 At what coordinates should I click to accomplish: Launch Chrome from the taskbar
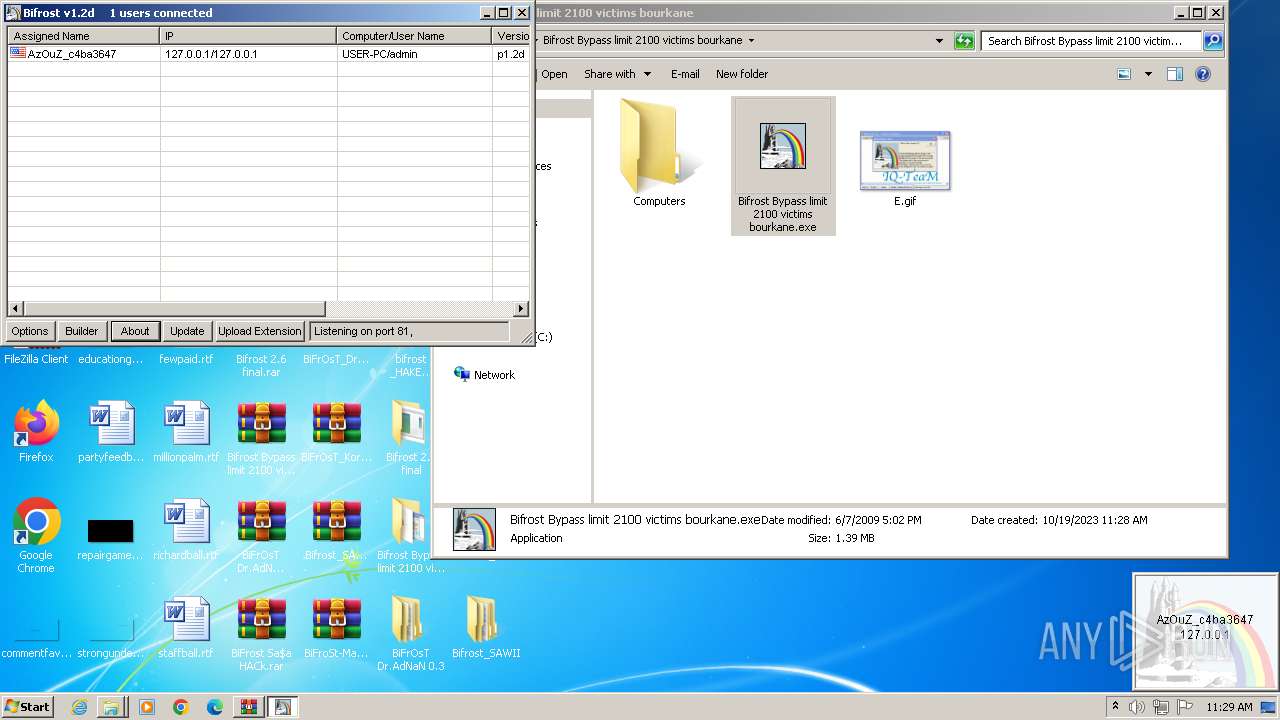(x=181, y=707)
